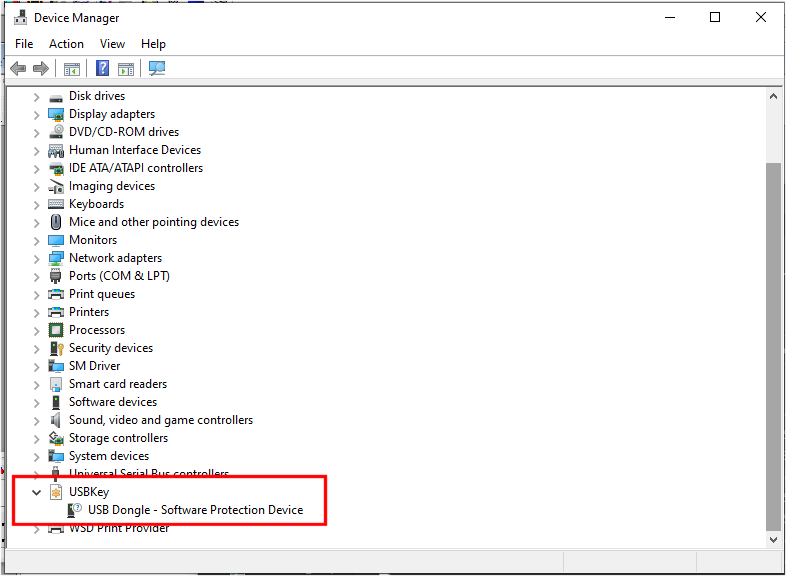Show or hide console tree toolbar icon
Image resolution: width=786 pixels, height=576 pixels.
click(x=72, y=69)
